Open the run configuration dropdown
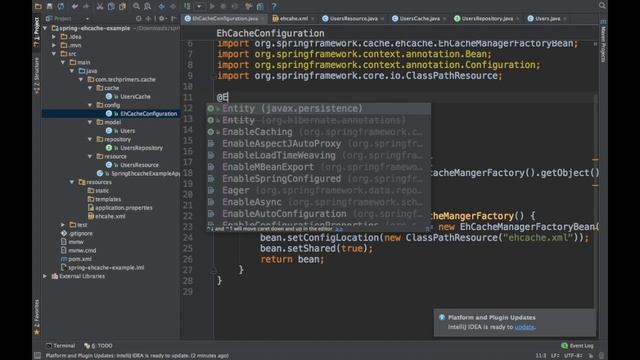The image size is (640, 360). pyautogui.click(x=199, y=6)
